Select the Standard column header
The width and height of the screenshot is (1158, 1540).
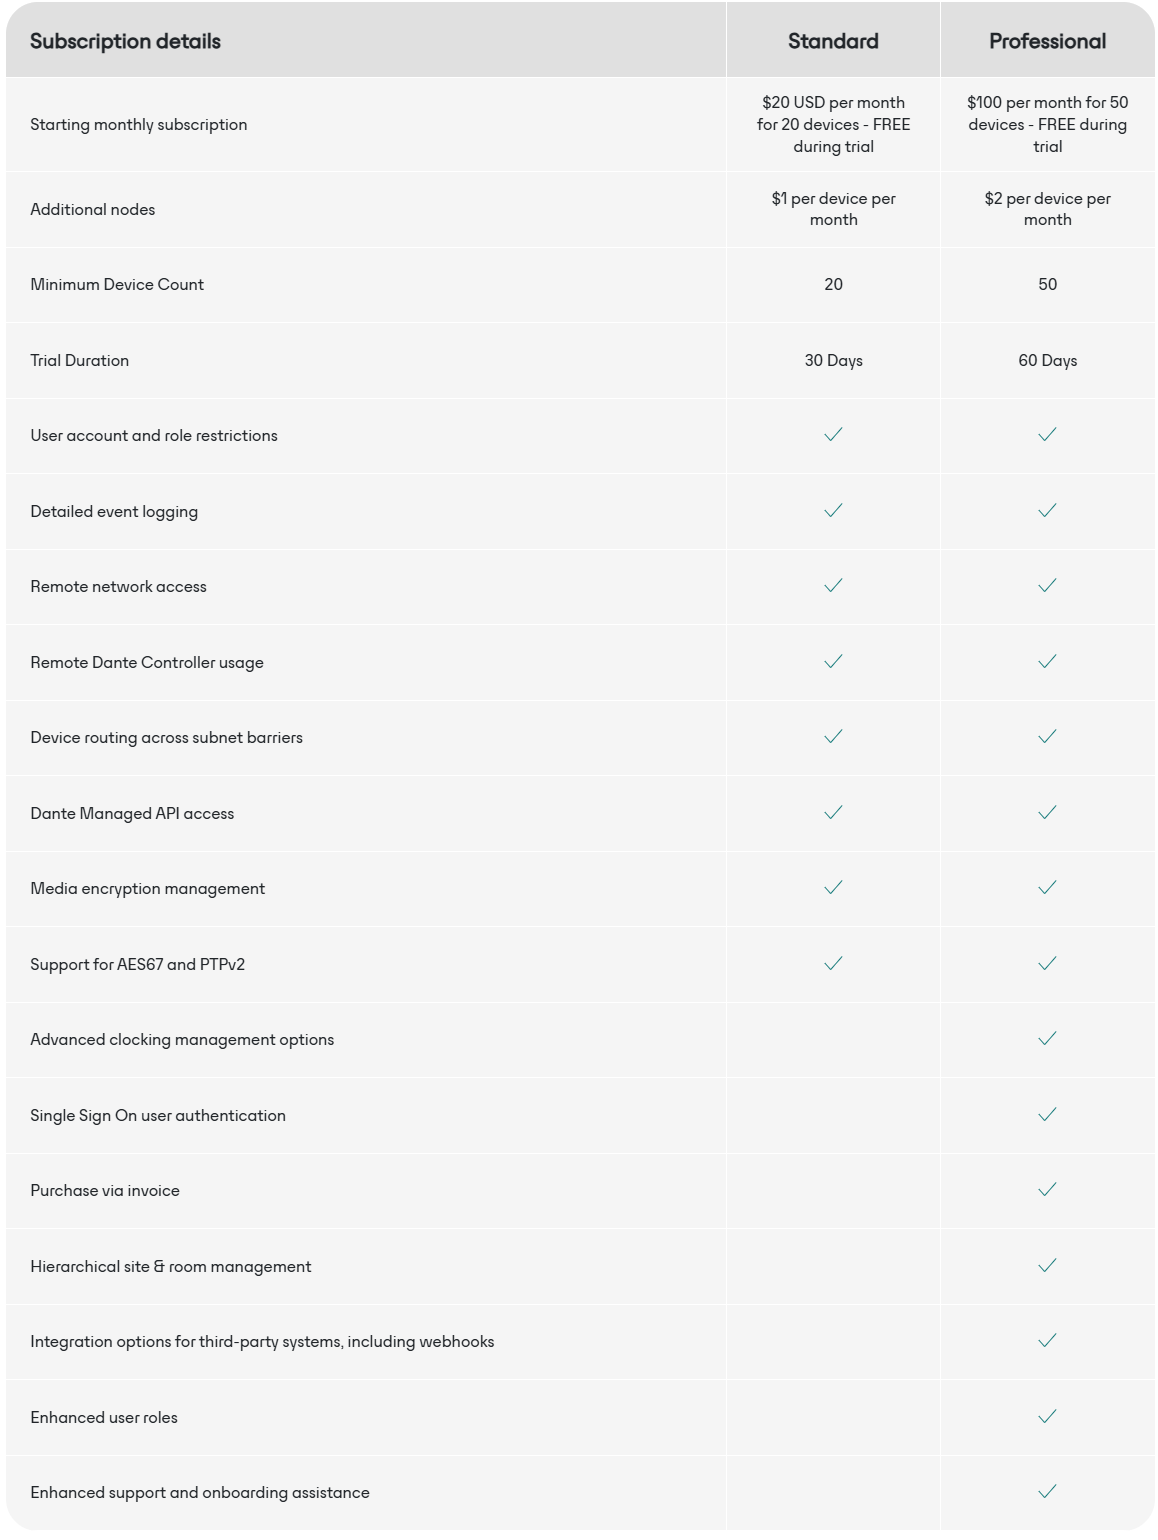(833, 41)
